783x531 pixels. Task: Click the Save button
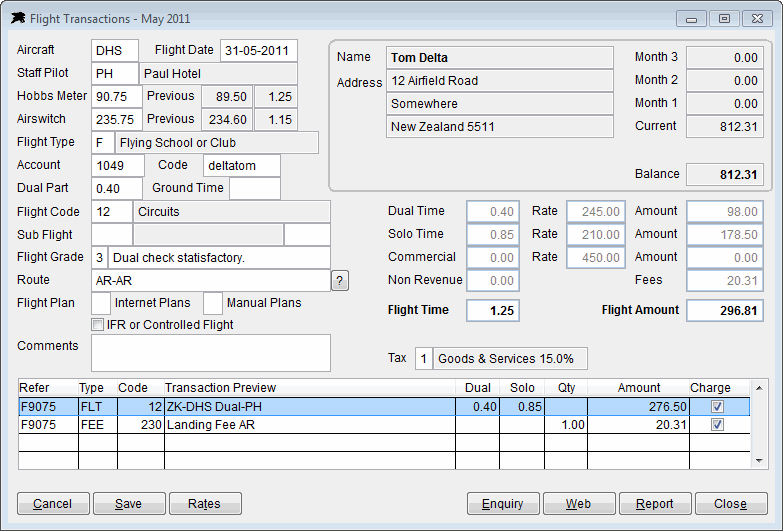coord(129,504)
